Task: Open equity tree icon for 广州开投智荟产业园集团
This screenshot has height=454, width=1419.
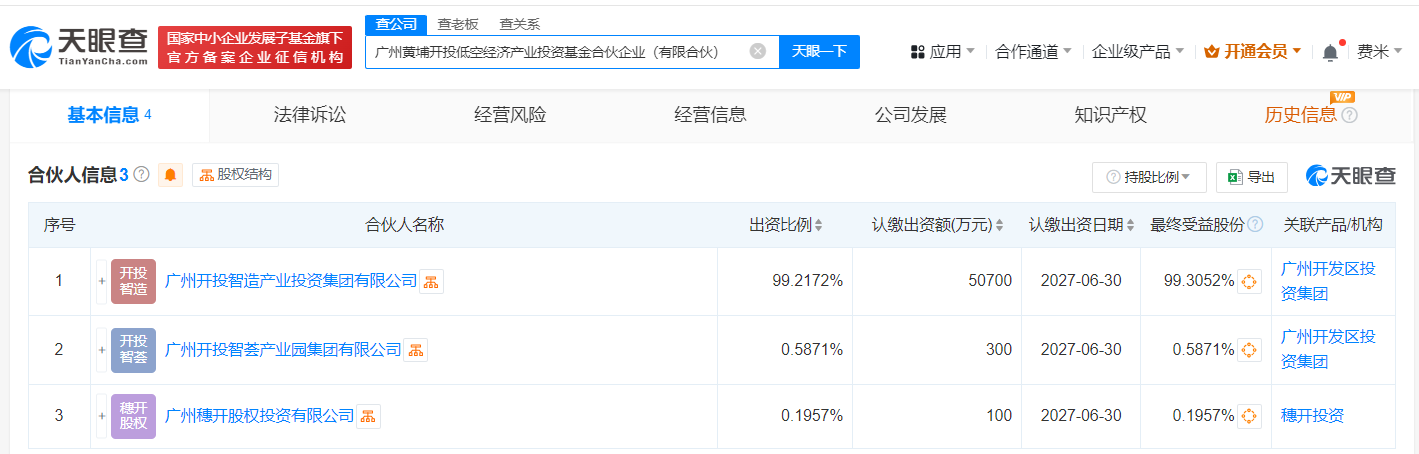Action: pyautogui.click(x=415, y=350)
